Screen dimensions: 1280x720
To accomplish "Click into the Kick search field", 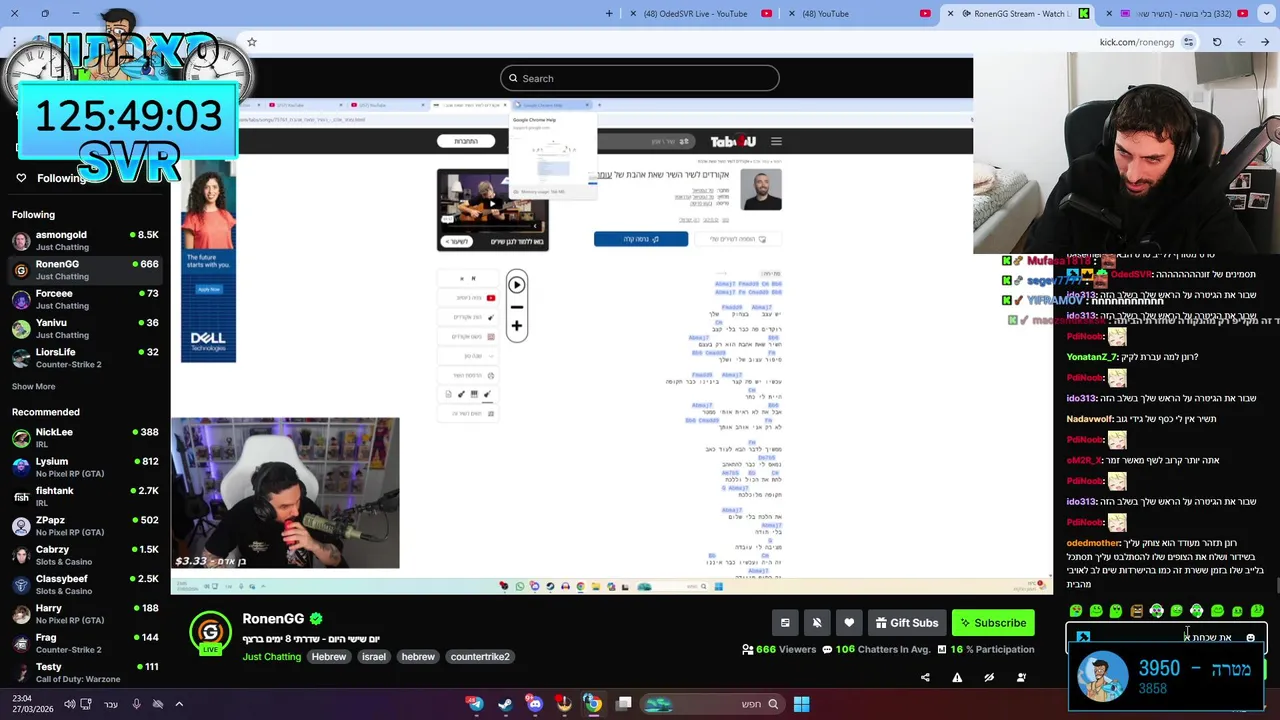I will click(x=640, y=78).
